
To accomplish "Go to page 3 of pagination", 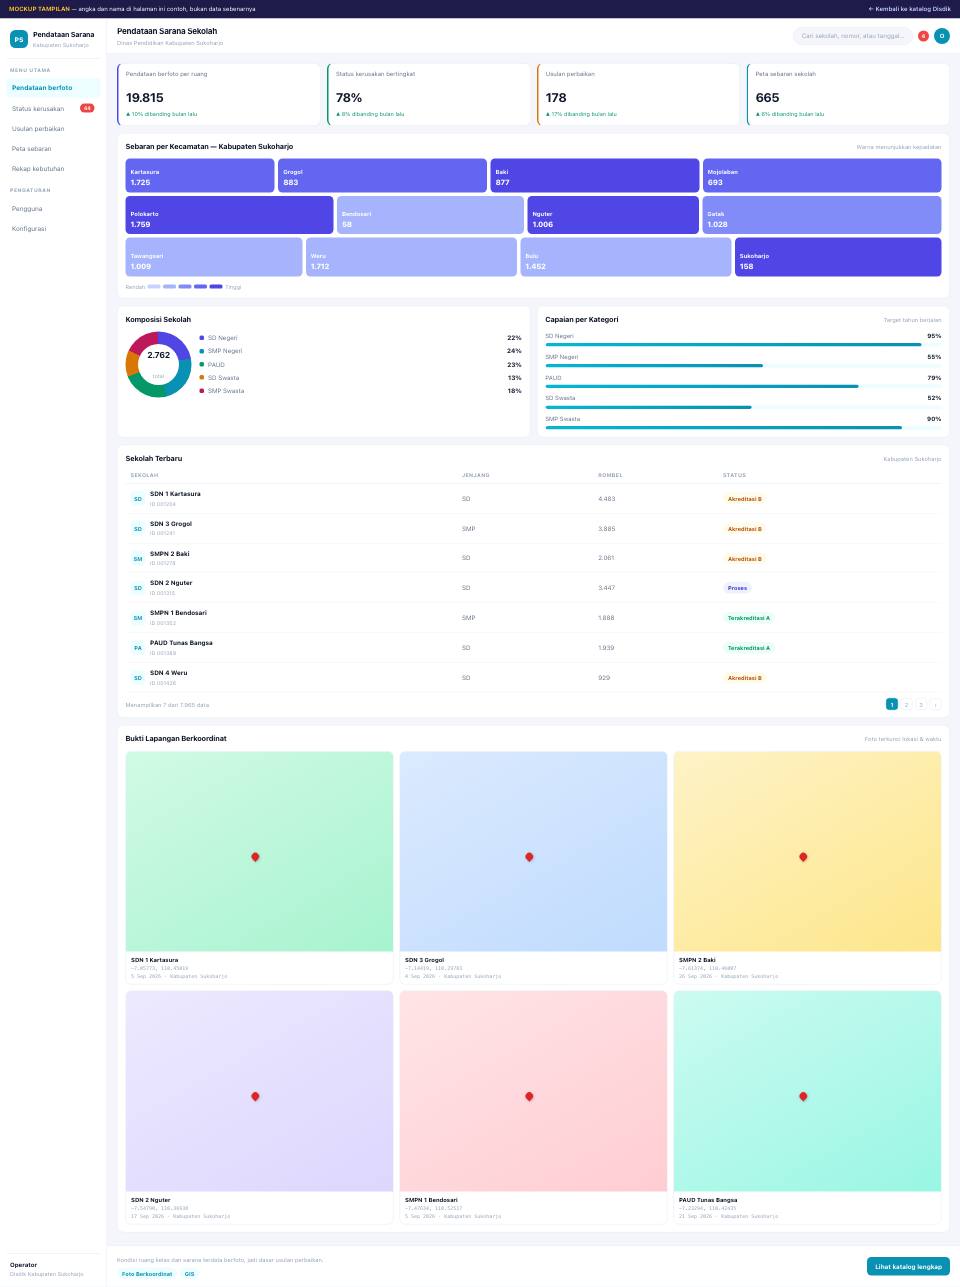I will pos(921,705).
